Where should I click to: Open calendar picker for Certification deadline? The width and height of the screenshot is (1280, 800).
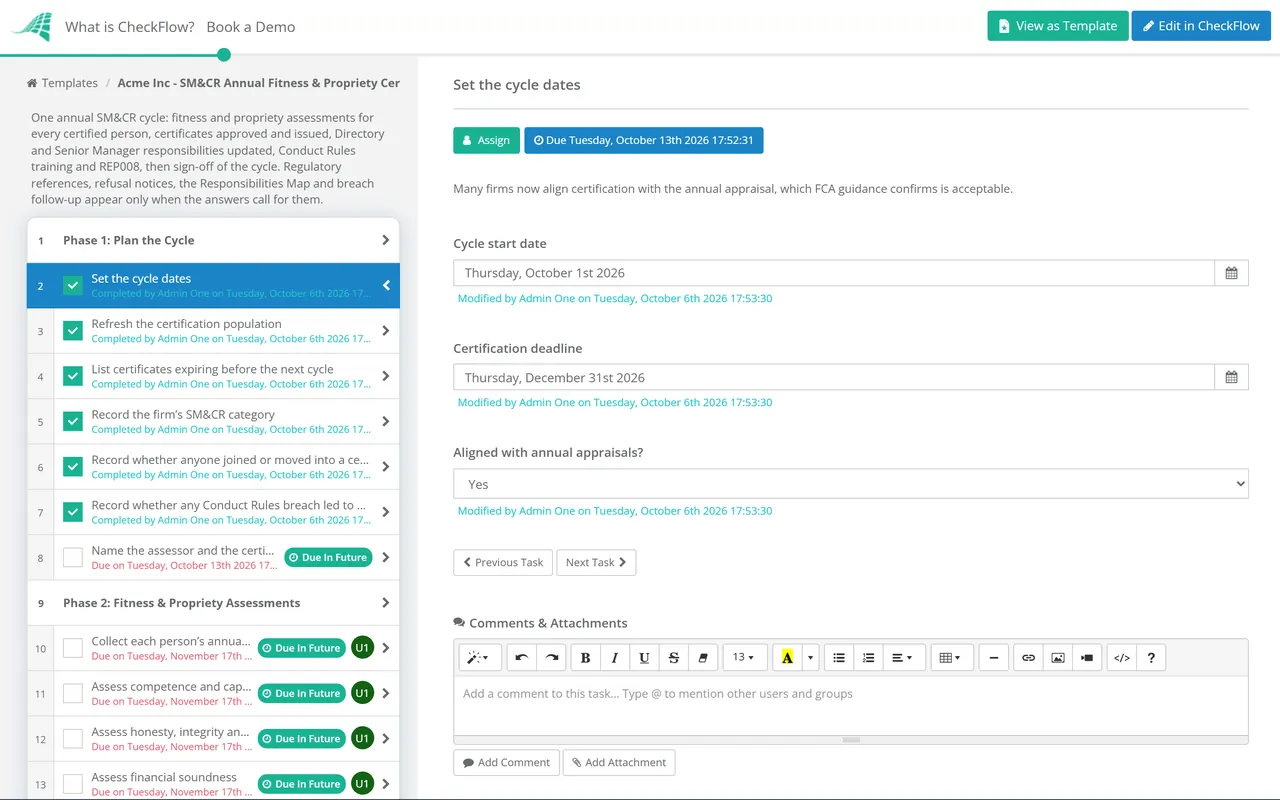coord(1231,377)
